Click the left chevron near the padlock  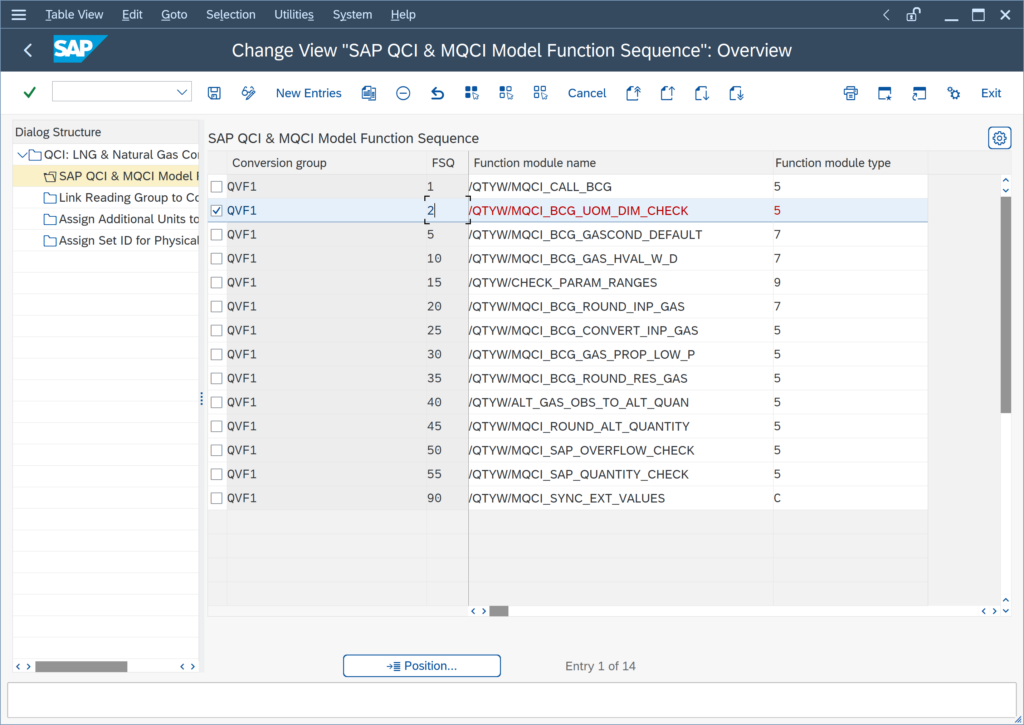click(x=886, y=14)
